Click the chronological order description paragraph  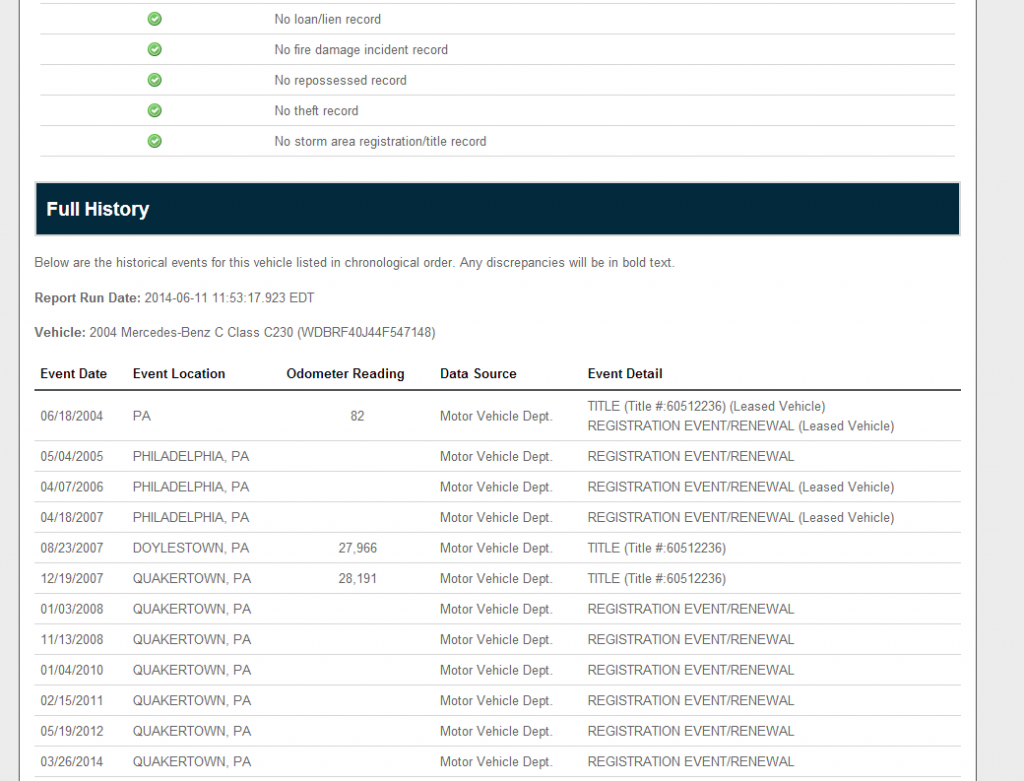pos(355,263)
